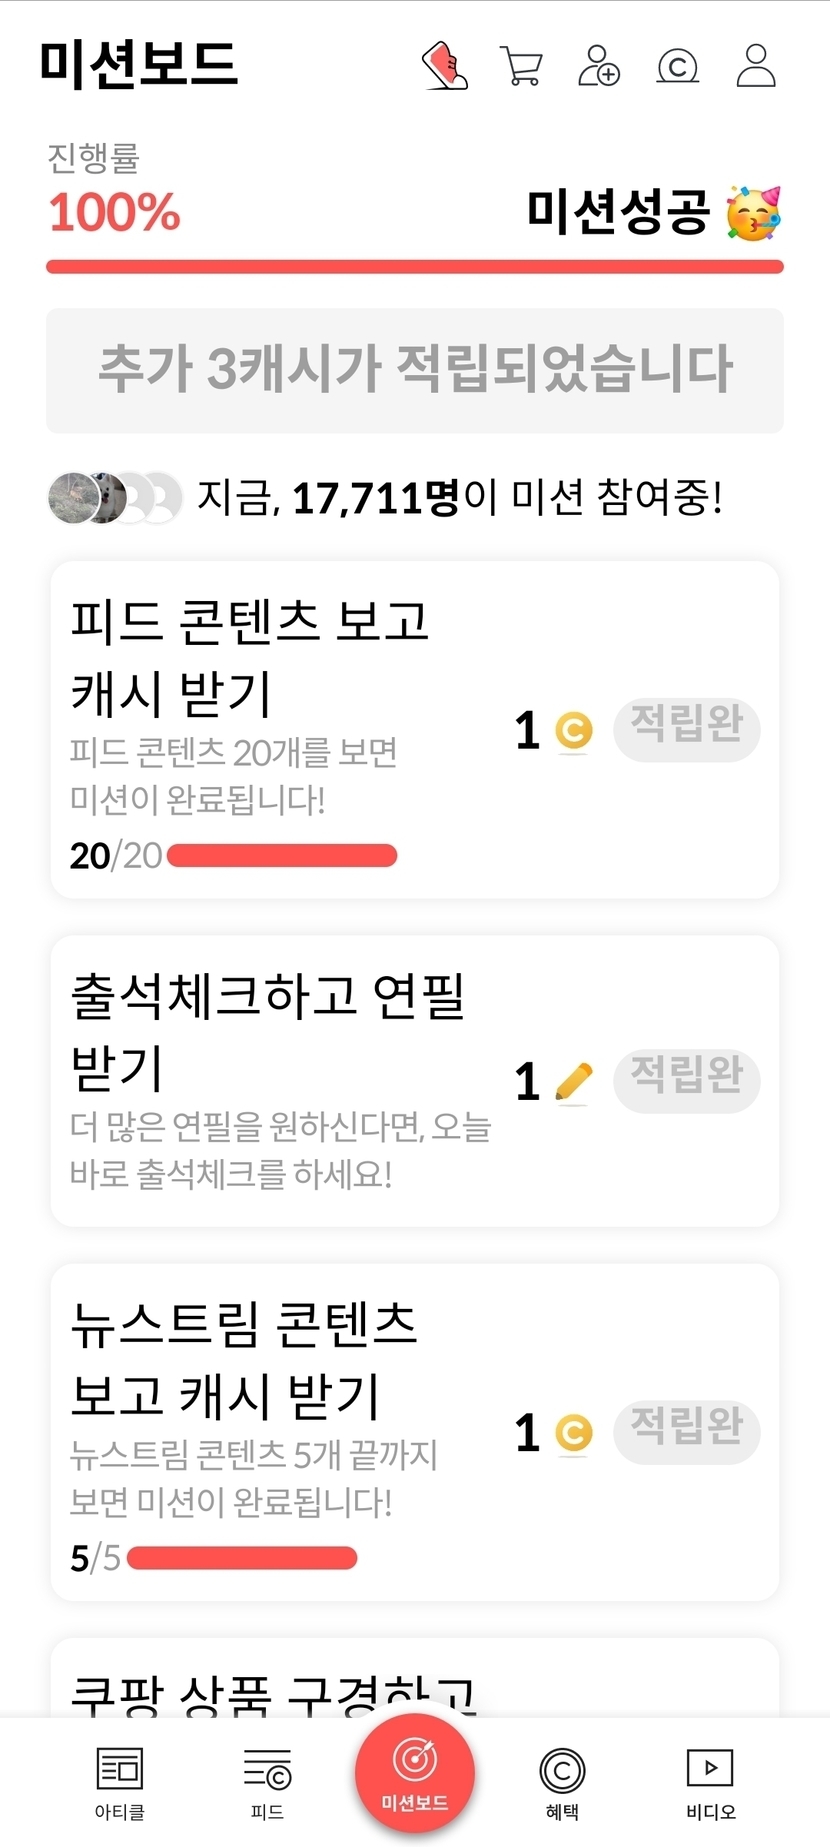Go to the 혜택 tab
The image size is (830, 1847).
(x=562, y=1782)
